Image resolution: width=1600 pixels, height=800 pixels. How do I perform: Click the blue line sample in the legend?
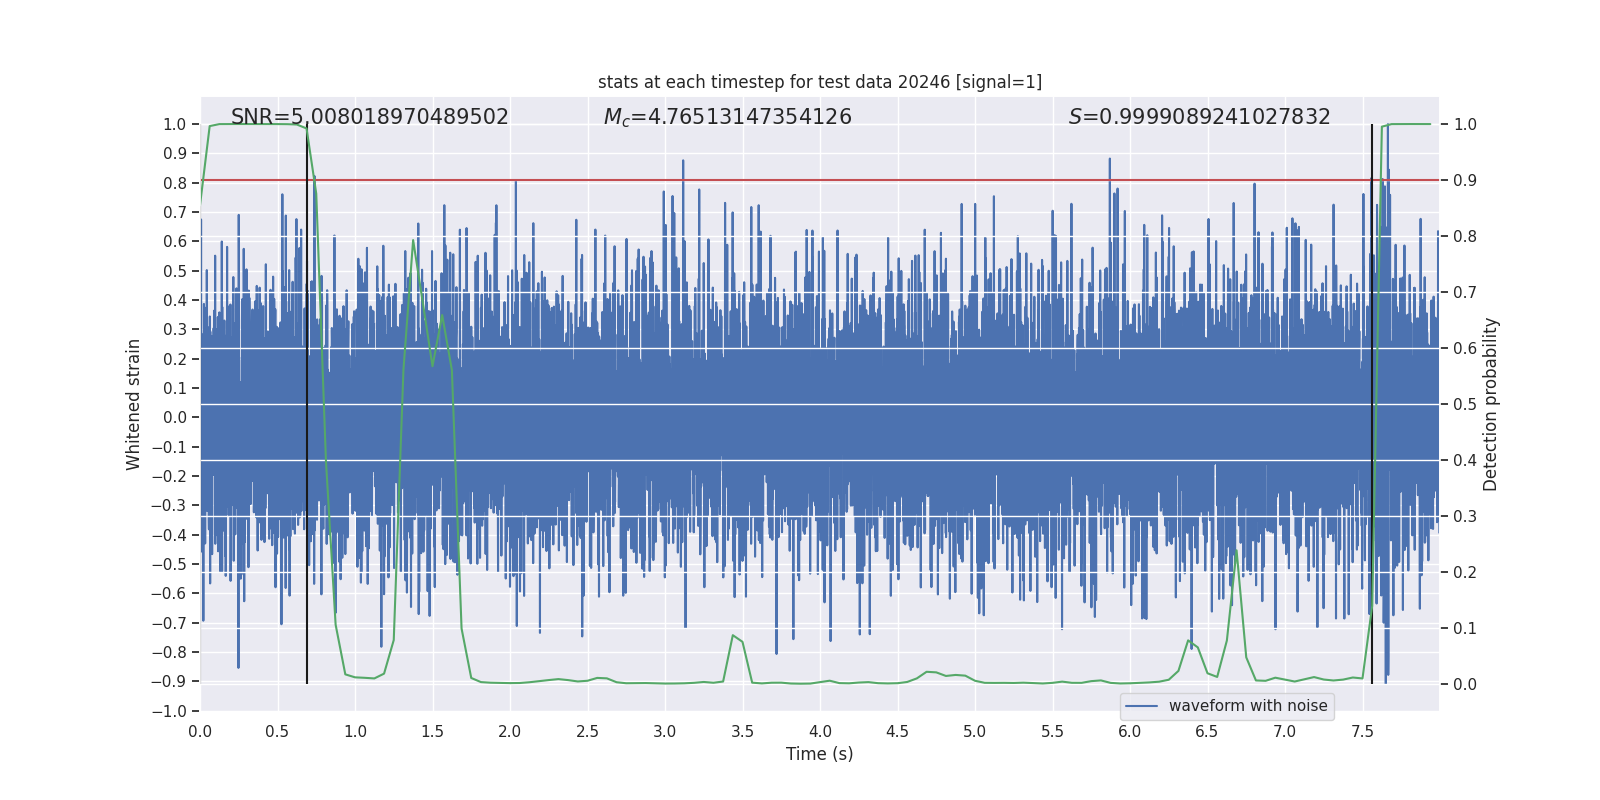point(1142,706)
